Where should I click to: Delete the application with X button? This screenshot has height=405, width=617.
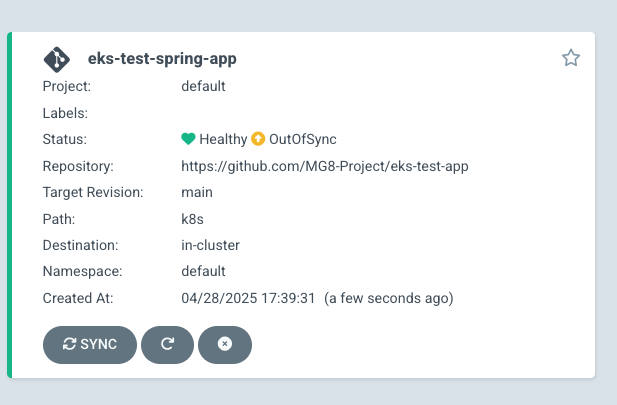(225, 344)
